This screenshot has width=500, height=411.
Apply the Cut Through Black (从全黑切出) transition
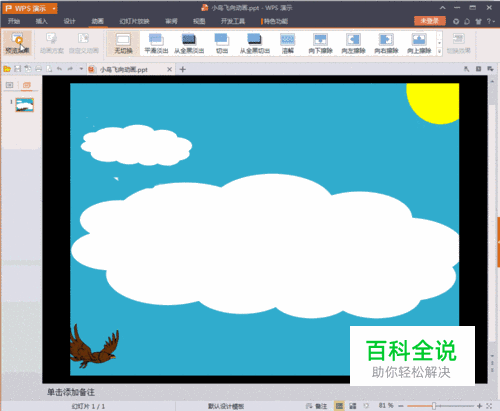tap(255, 43)
